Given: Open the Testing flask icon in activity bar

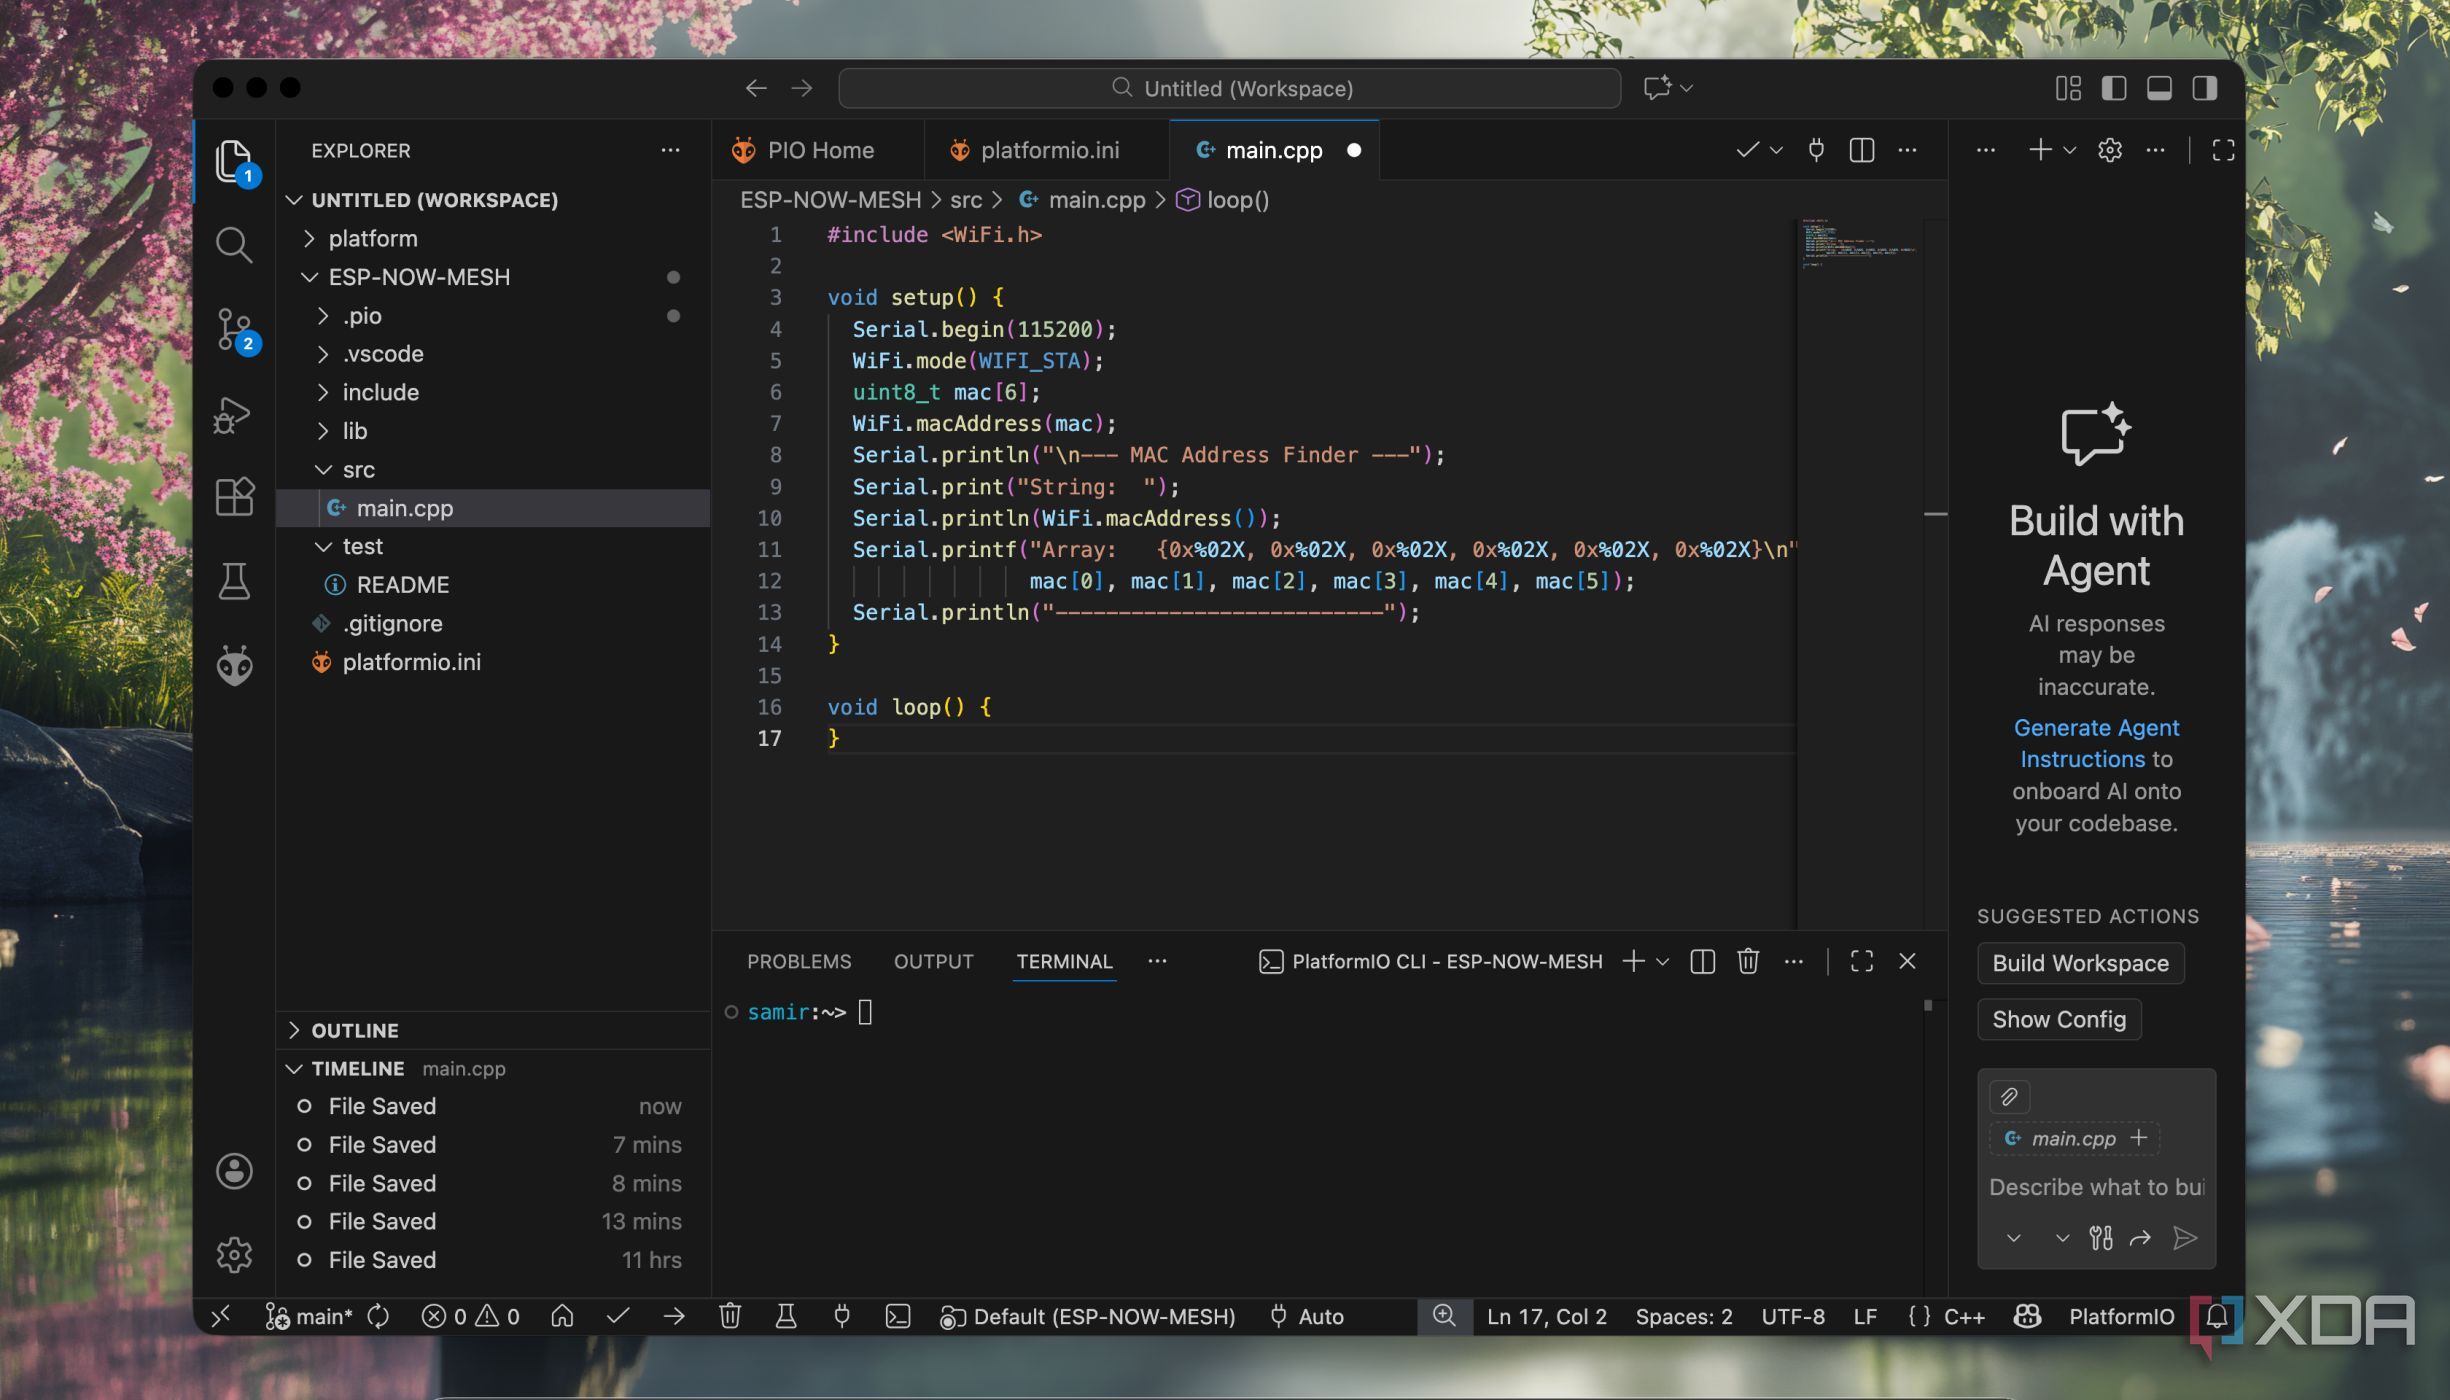Looking at the screenshot, I should click(x=234, y=581).
